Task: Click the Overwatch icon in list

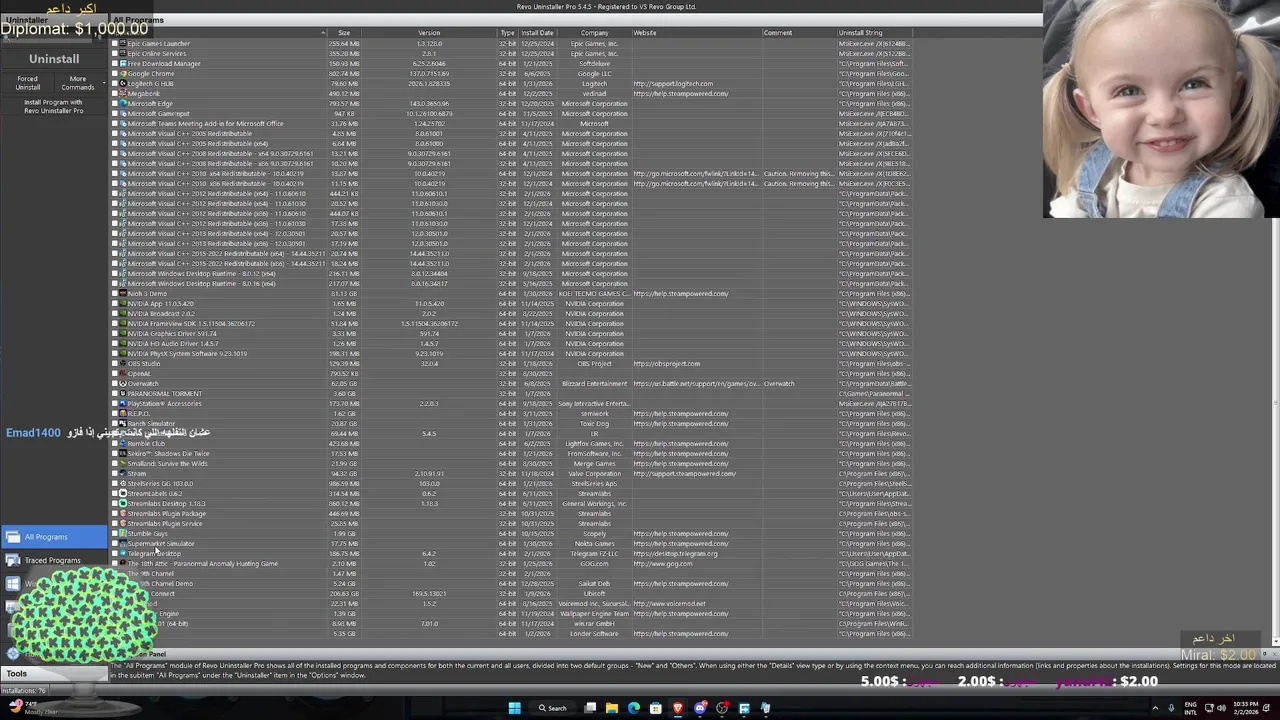Action: pyautogui.click(x=123, y=384)
